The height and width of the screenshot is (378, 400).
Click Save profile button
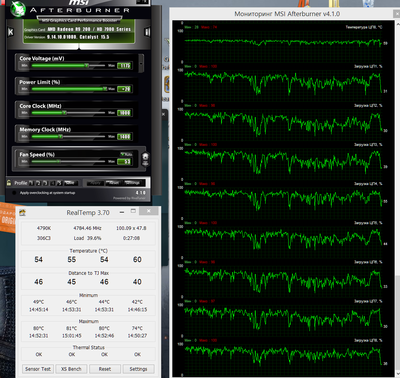(70, 183)
